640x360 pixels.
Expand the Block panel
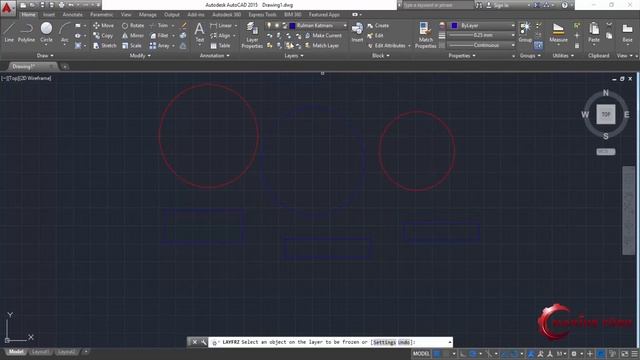[380, 56]
